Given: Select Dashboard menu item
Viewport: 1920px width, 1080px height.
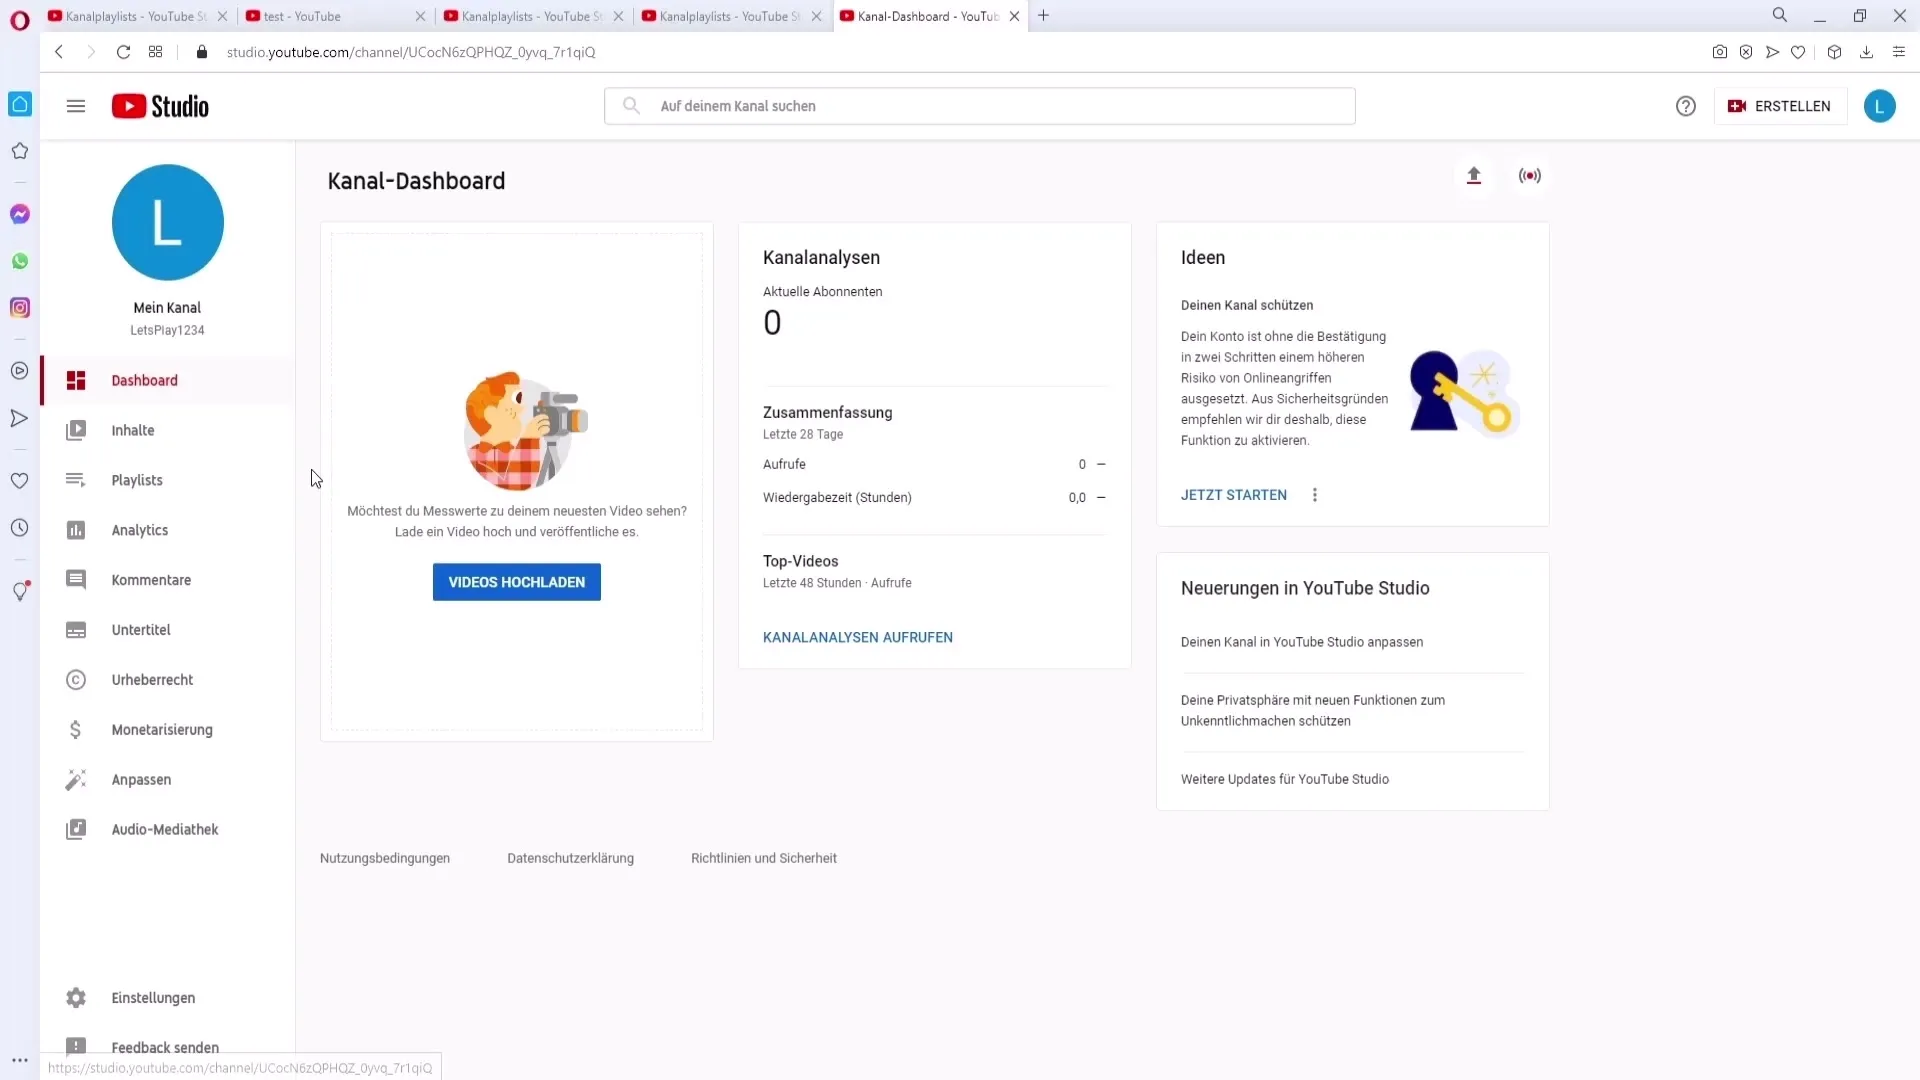Looking at the screenshot, I should pos(144,380).
